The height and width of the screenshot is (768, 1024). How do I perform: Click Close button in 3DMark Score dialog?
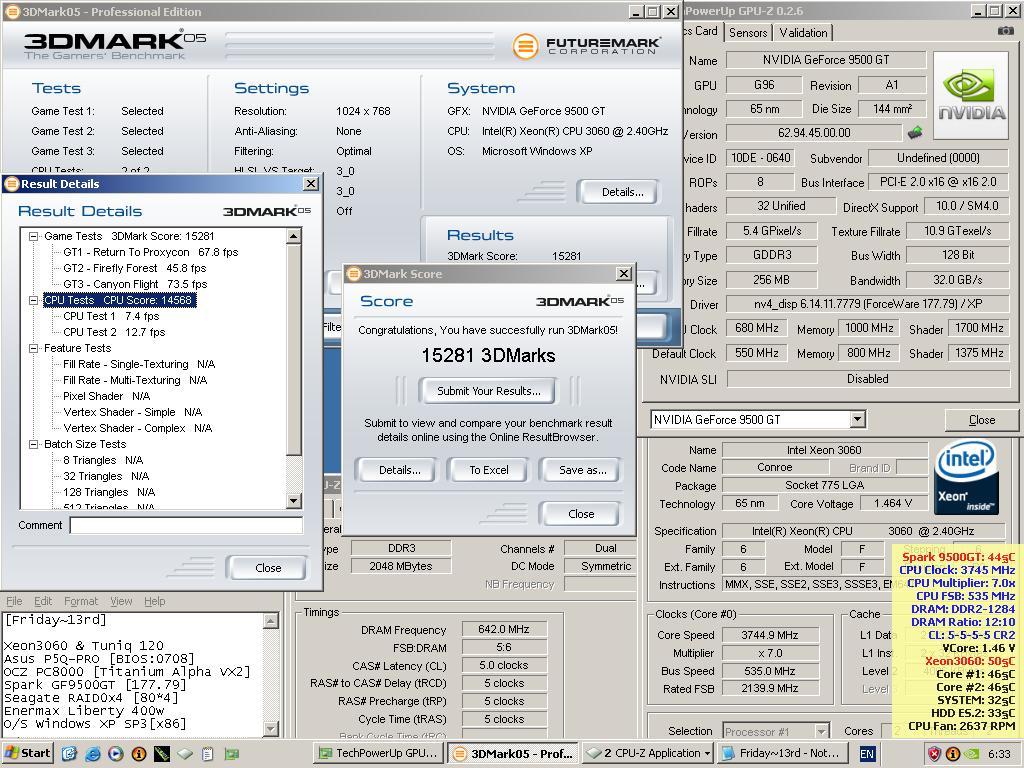point(581,514)
